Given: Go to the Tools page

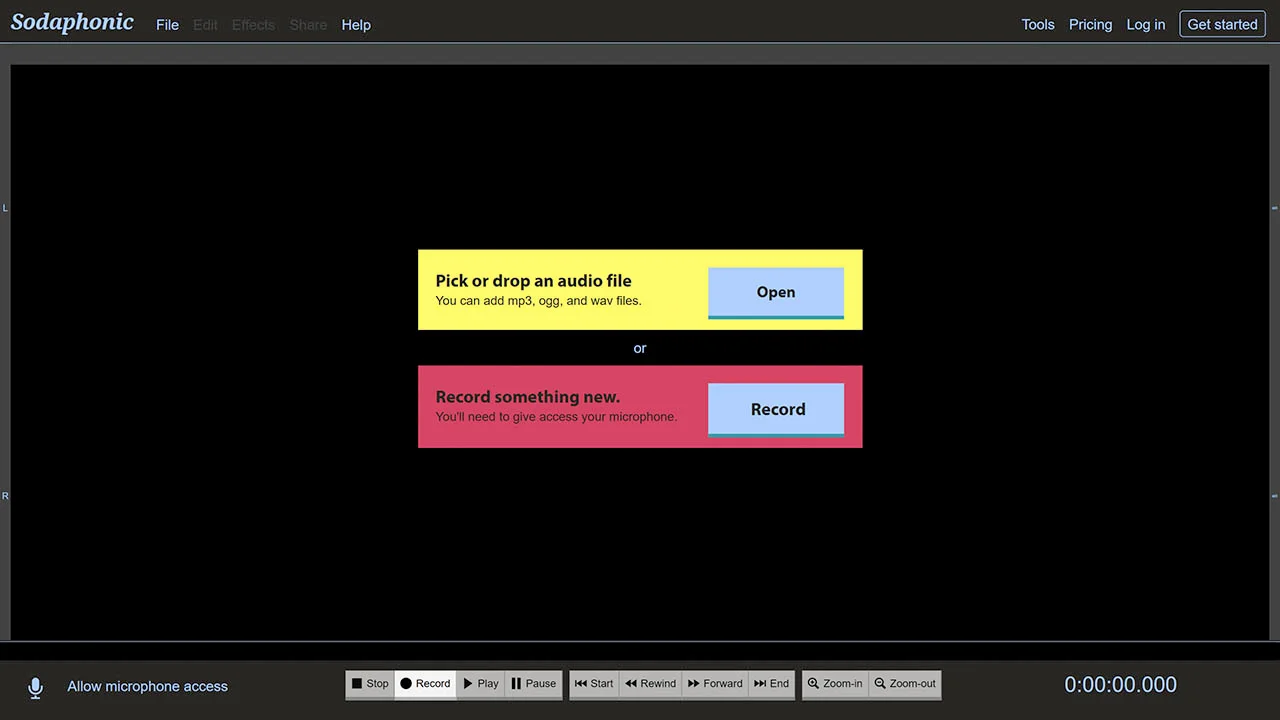Looking at the screenshot, I should pyautogui.click(x=1038, y=25).
